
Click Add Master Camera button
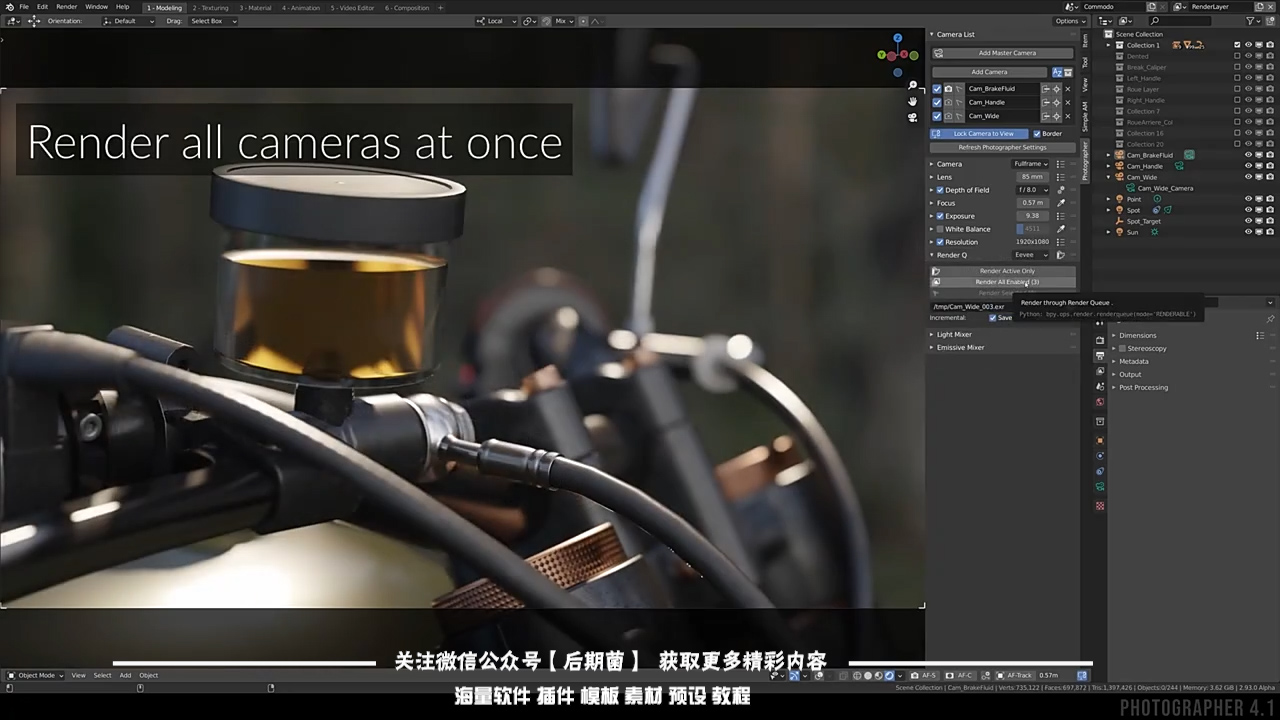(1002, 53)
